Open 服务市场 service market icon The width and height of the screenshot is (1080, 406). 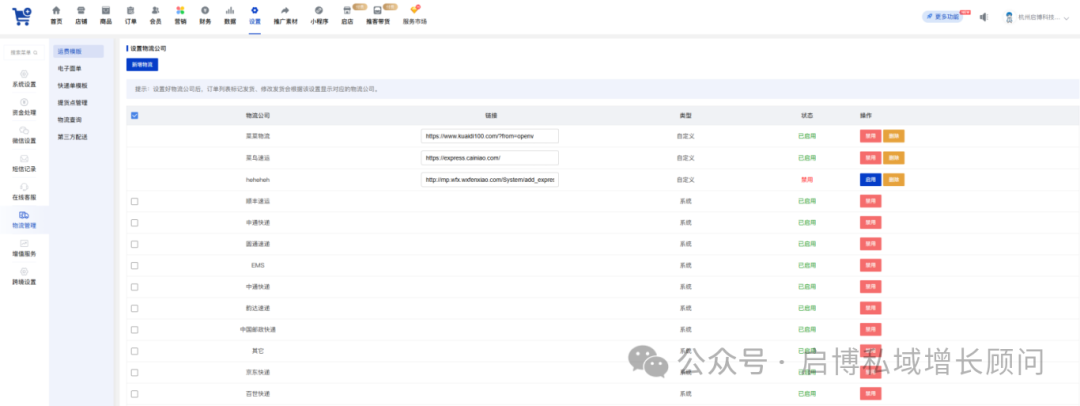(x=414, y=14)
